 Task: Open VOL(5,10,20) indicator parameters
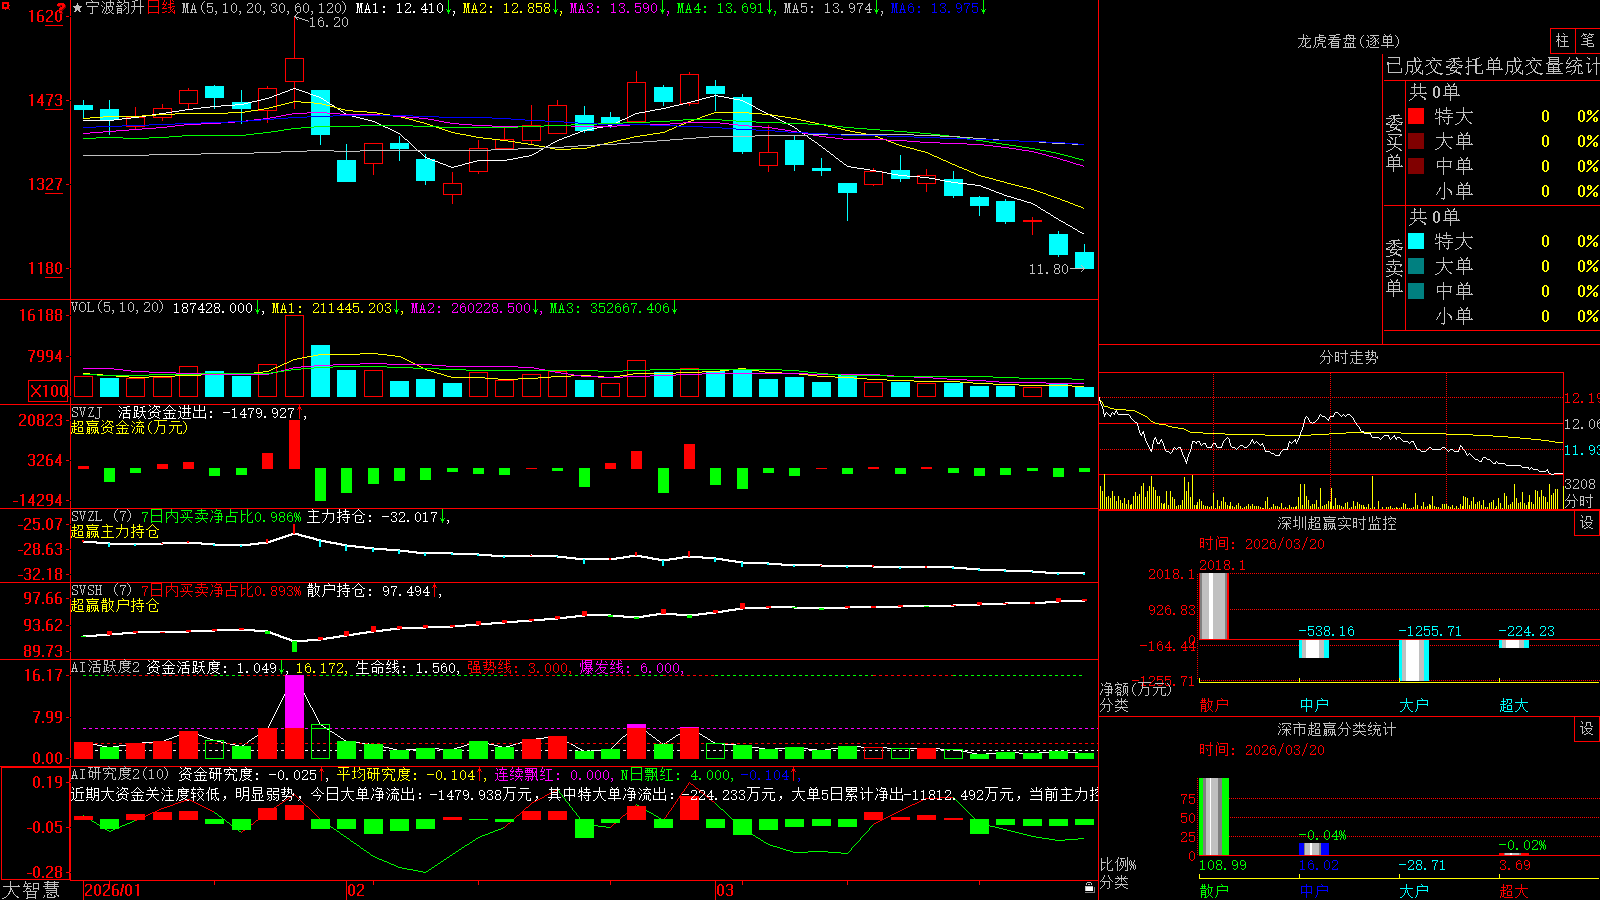click(117, 308)
